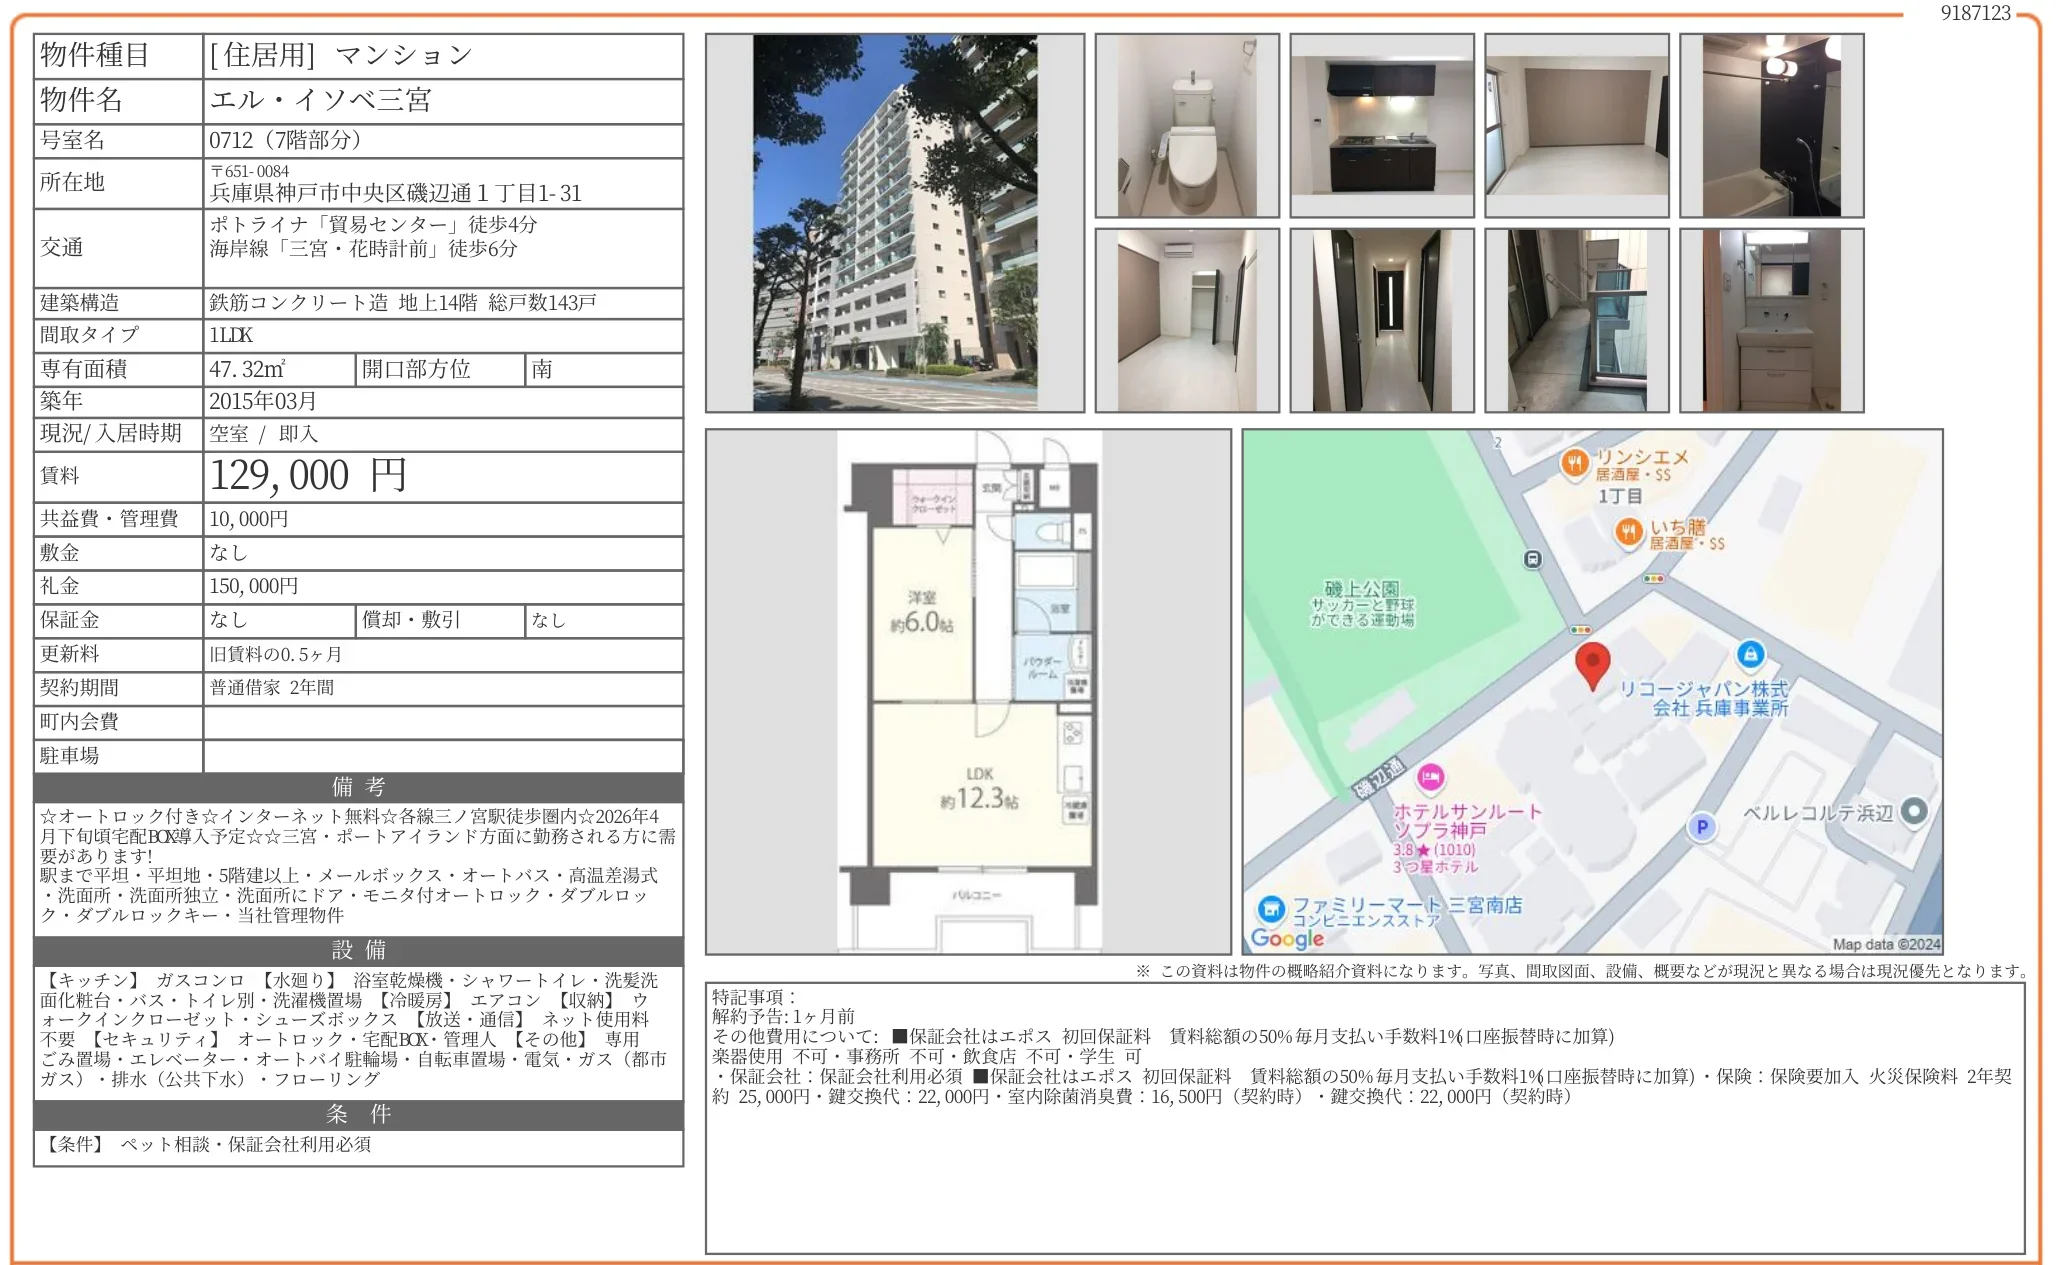Open the toilet room photo
This screenshot has width=2056, height=1265.
1186,126
